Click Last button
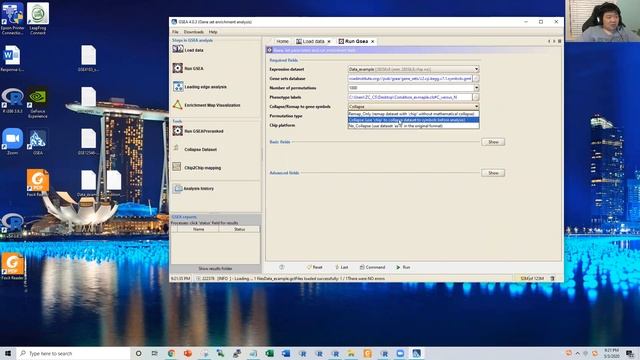 342,267
